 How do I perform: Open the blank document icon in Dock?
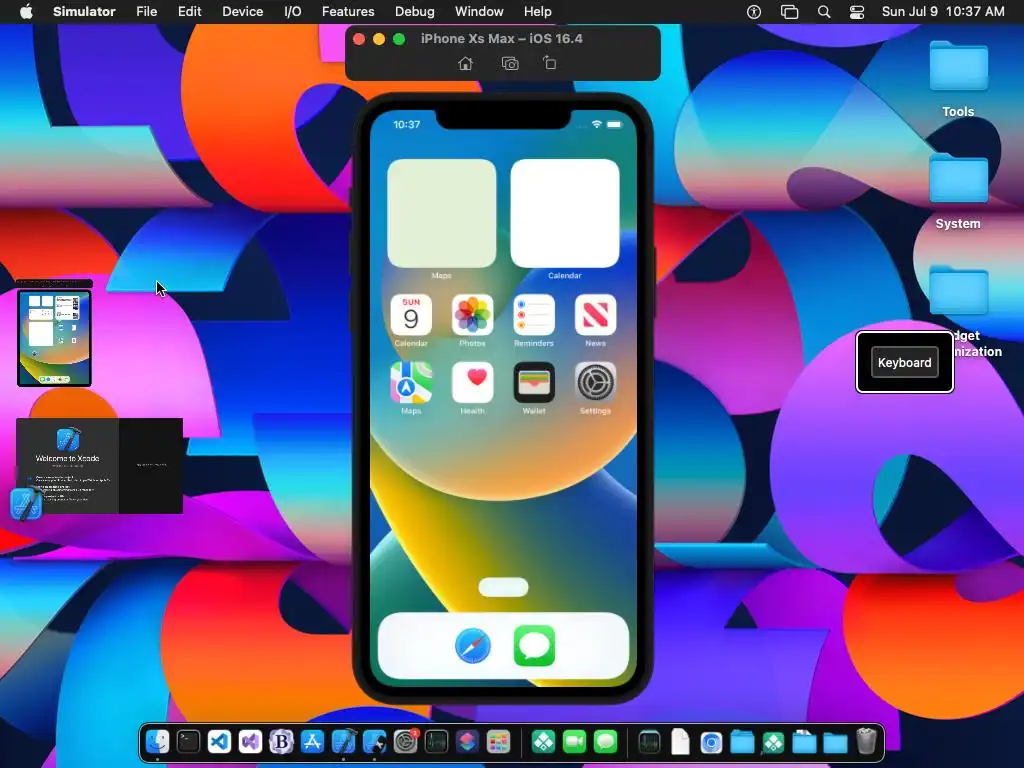[680, 742]
